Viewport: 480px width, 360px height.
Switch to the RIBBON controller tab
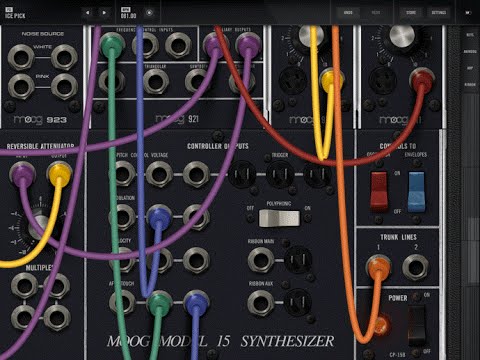[x=470, y=85]
